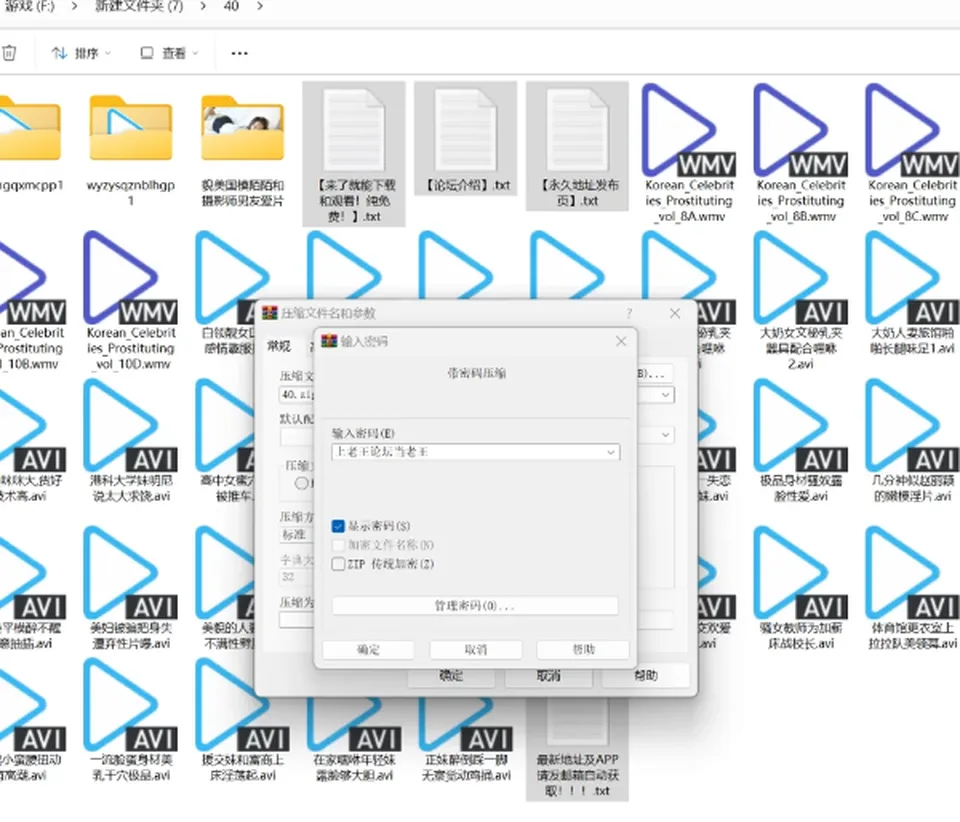
Task: Confirm the password with 确定 in 输入密码 dialog
Action: click(x=368, y=649)
